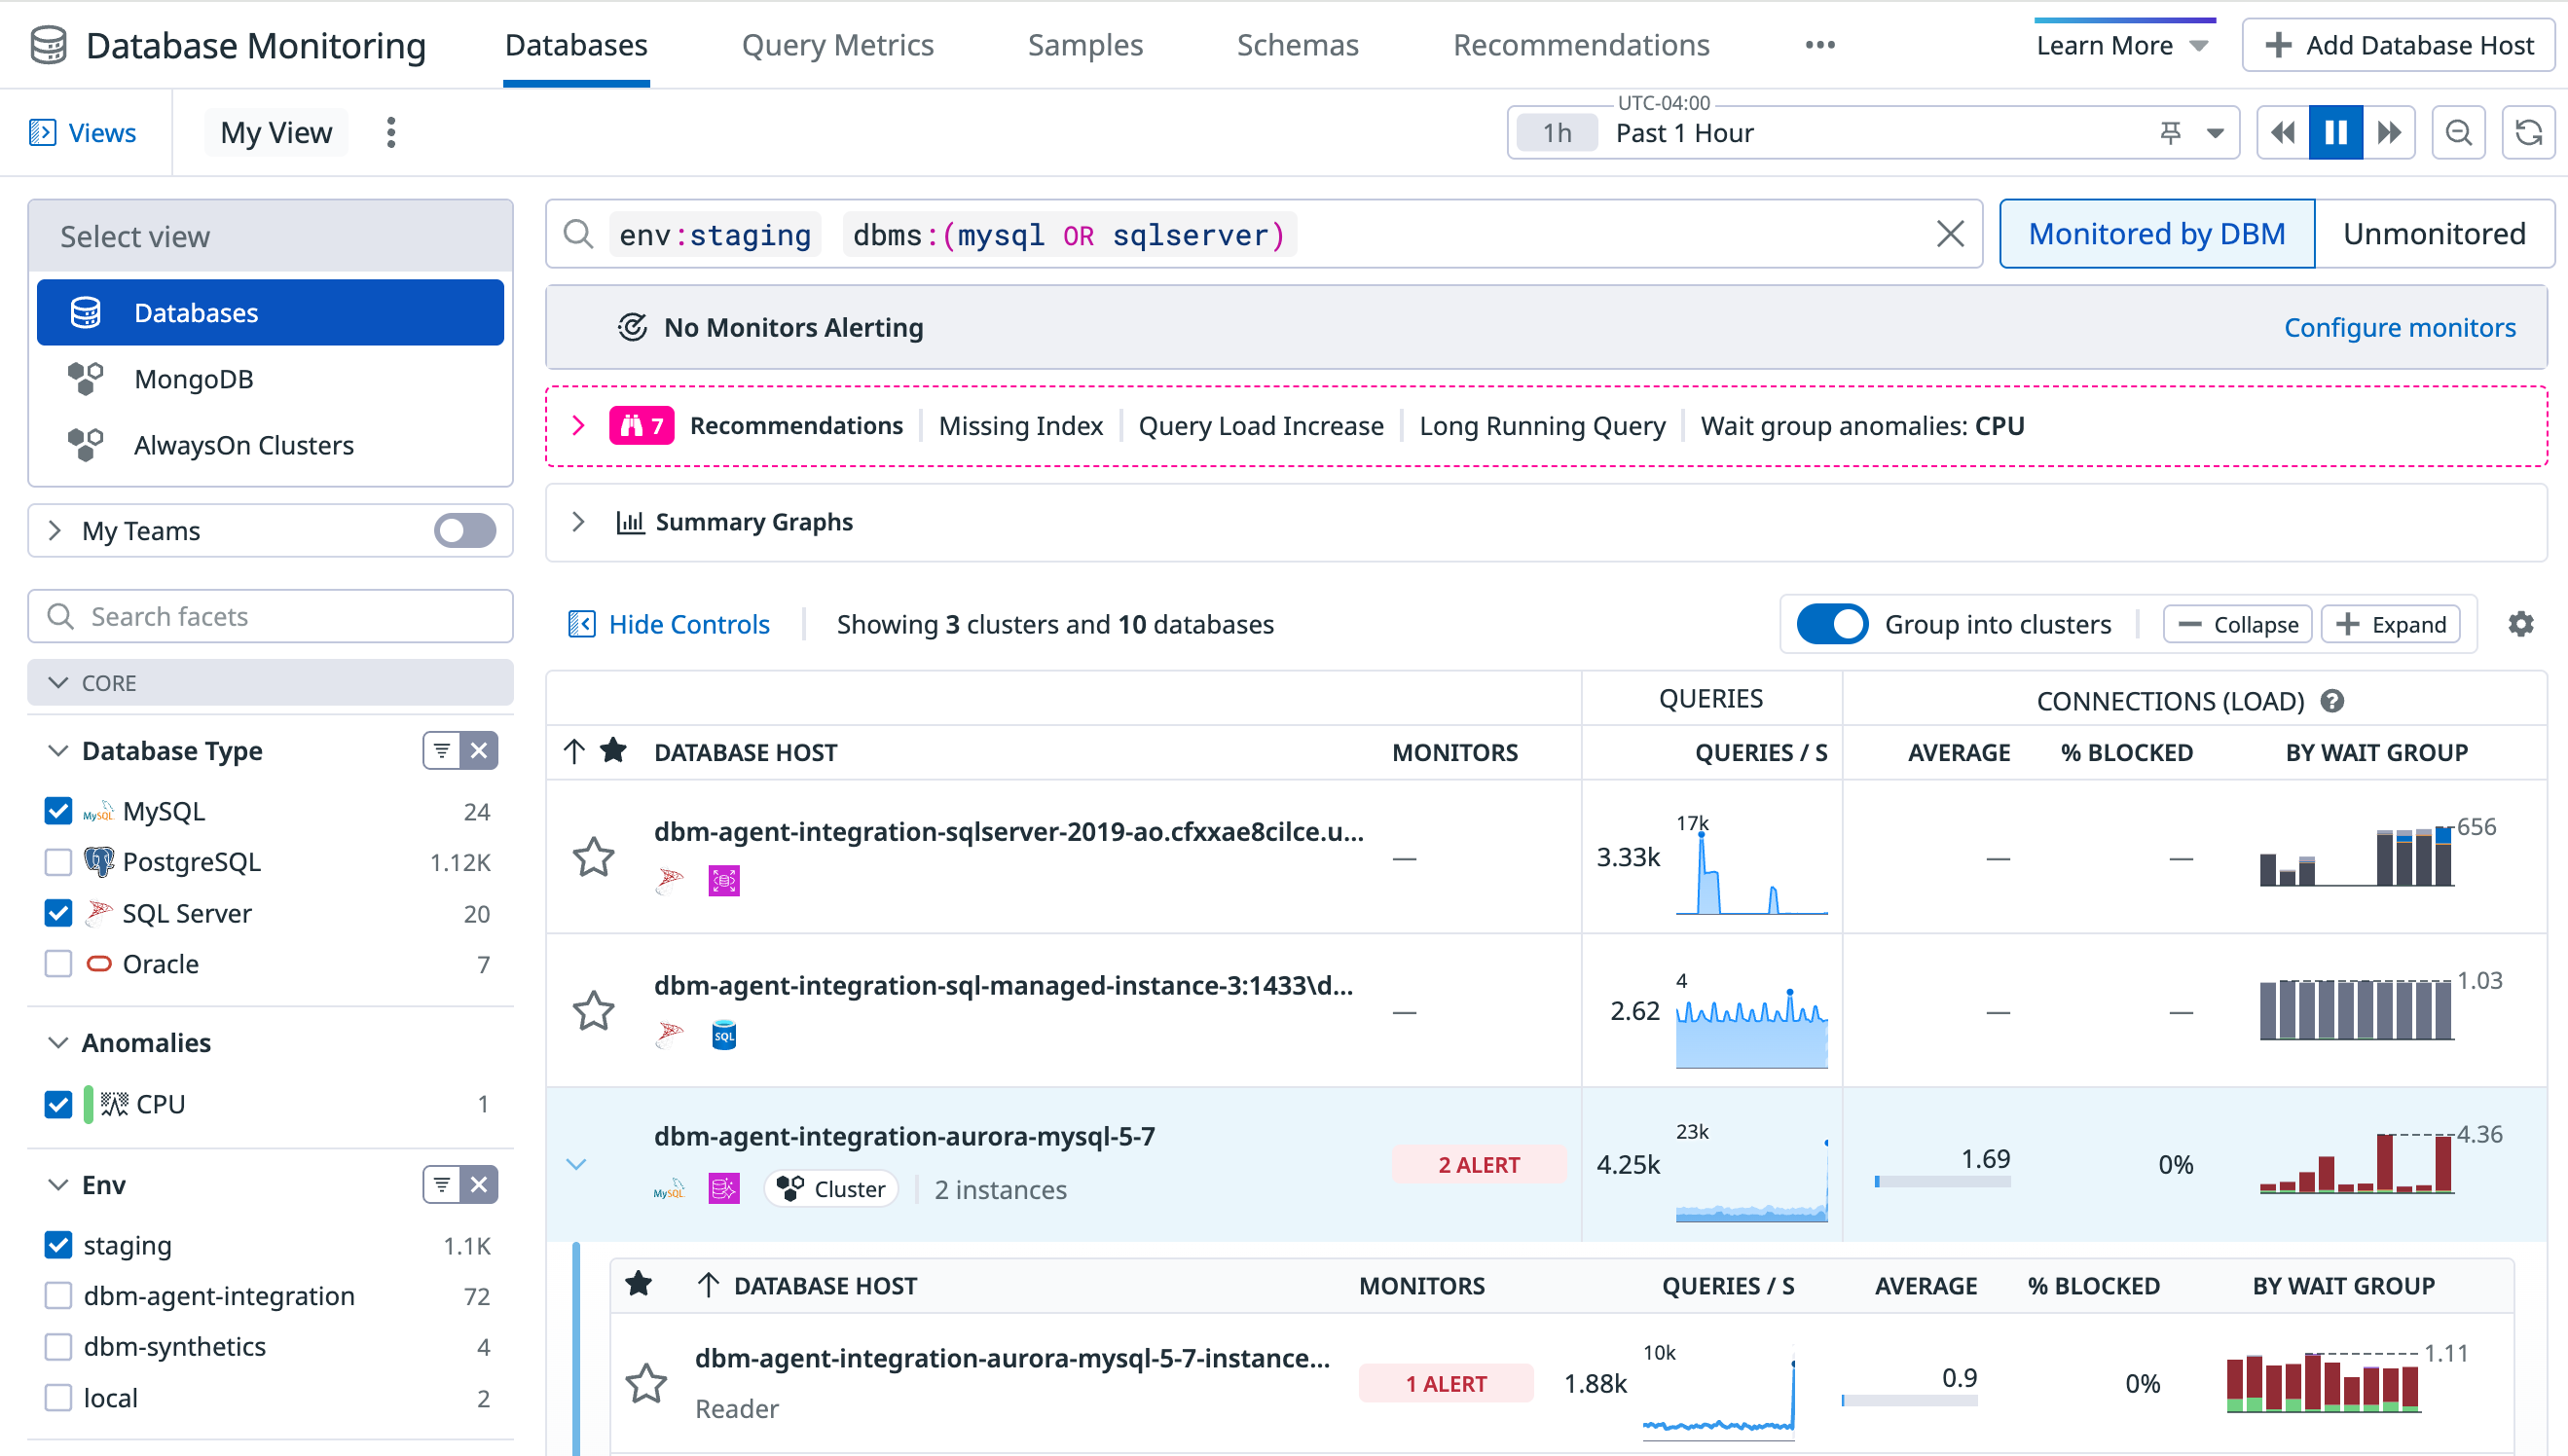Image resolution: width=2568 pixels, height=1456 pixels.
Task: Switch to Unmonitored databases
Action: click(x=2434, y=234)
